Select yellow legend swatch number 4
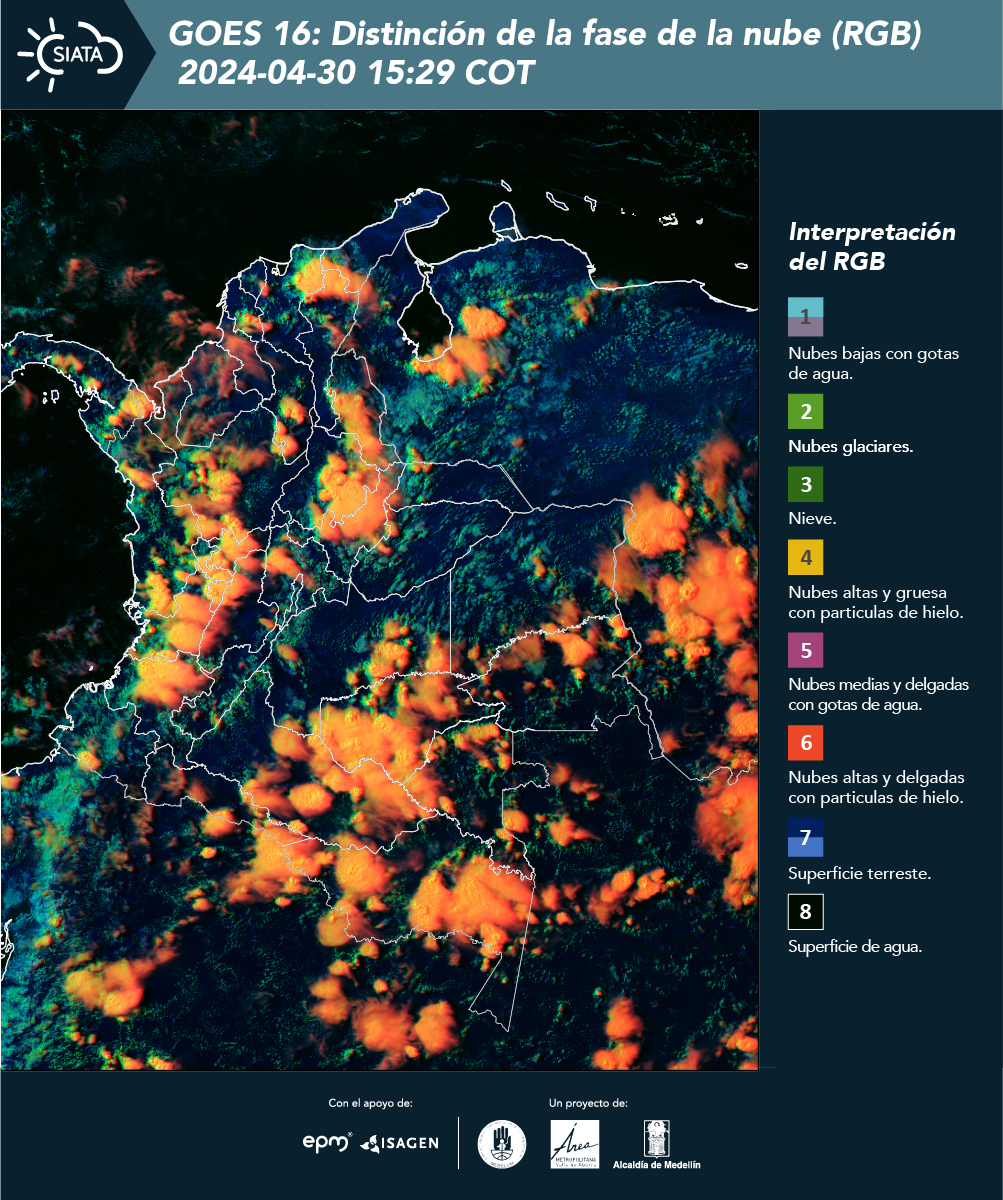 tap(805, 557)
